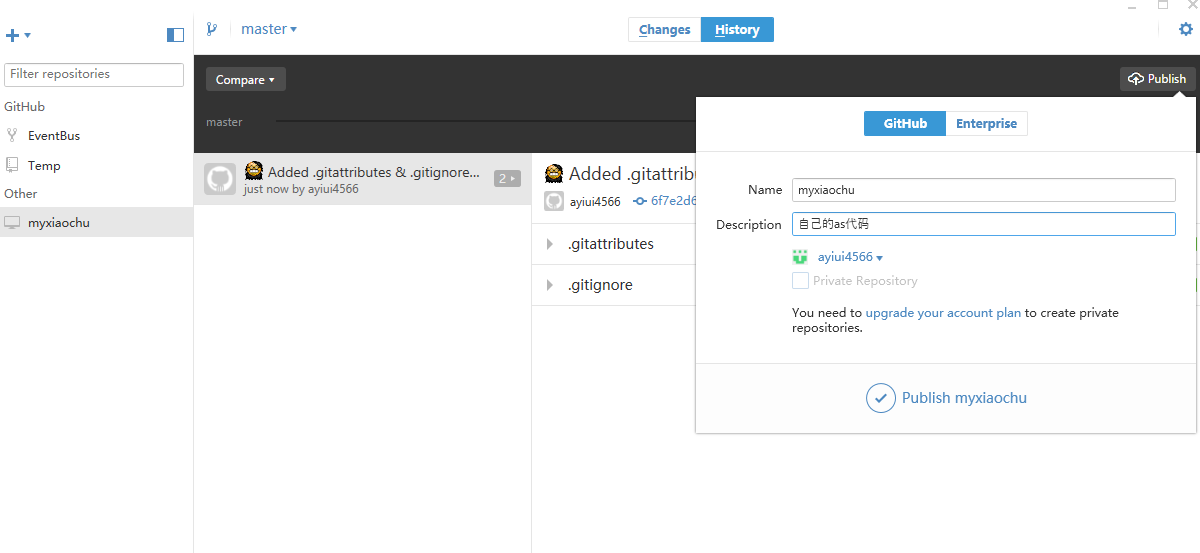The image size is (1200, 553).
Task: Click the .gitattributes file name
Action: tap(611, 244)
